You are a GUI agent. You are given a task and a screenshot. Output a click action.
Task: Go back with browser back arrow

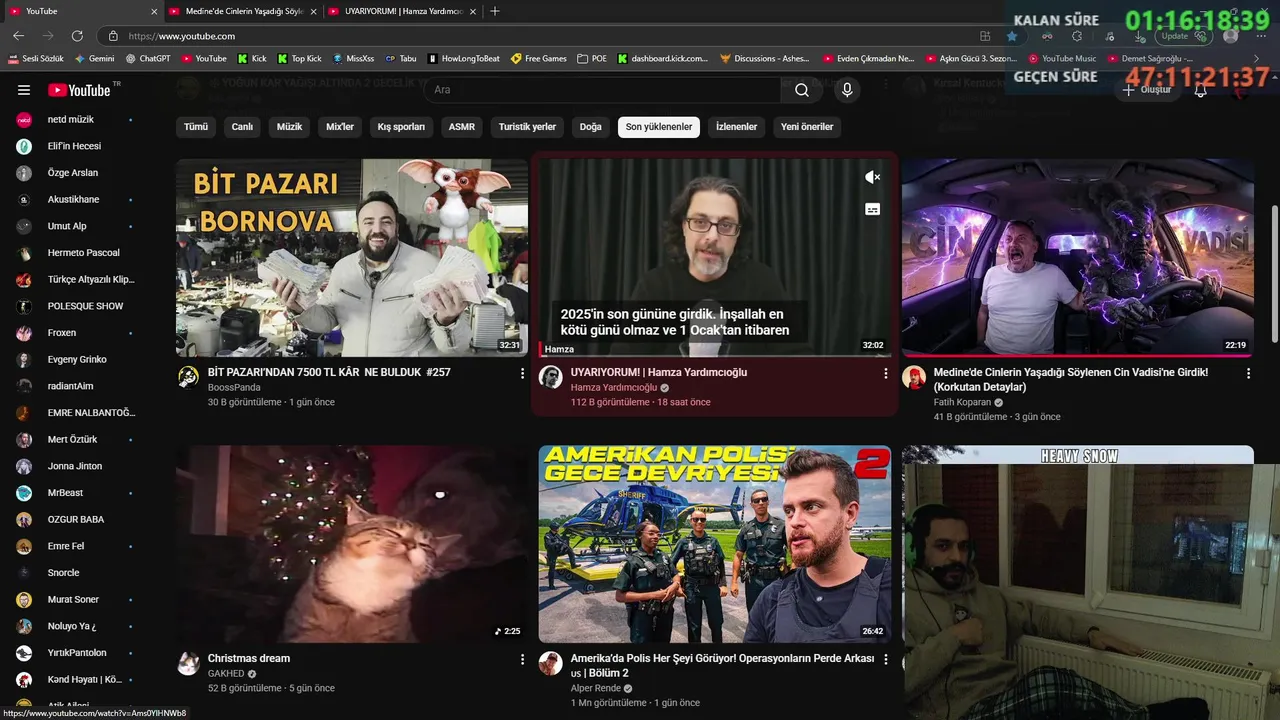tap(18, 36)
